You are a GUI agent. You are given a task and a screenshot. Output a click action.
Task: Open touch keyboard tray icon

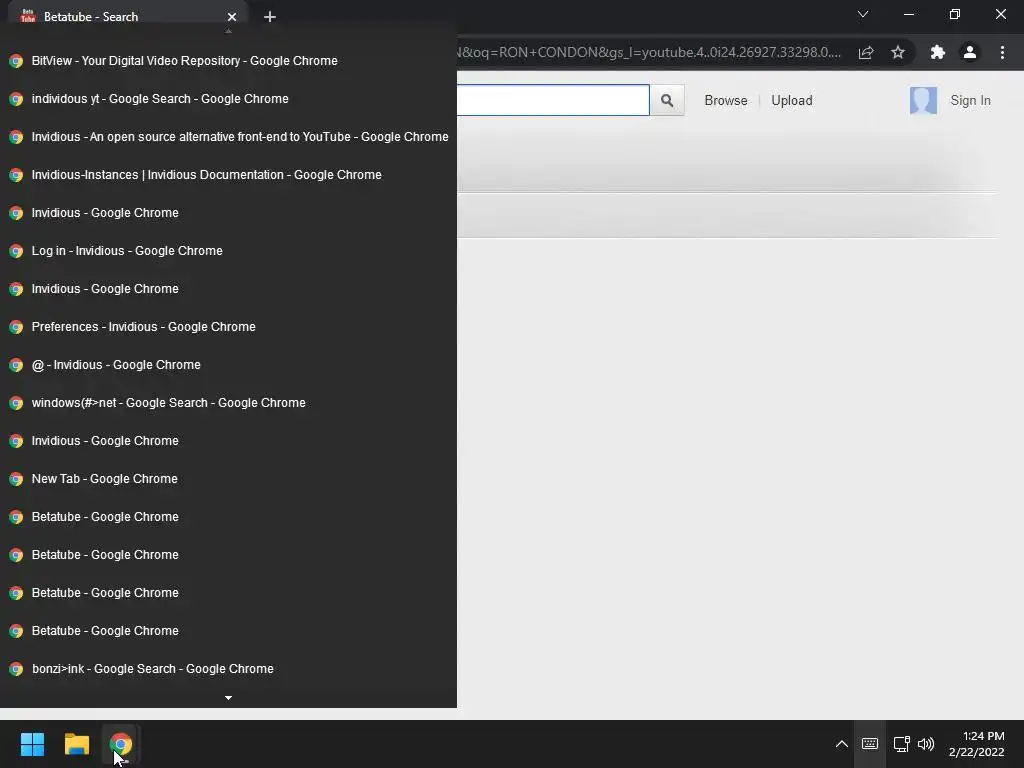tap(870, 744)
